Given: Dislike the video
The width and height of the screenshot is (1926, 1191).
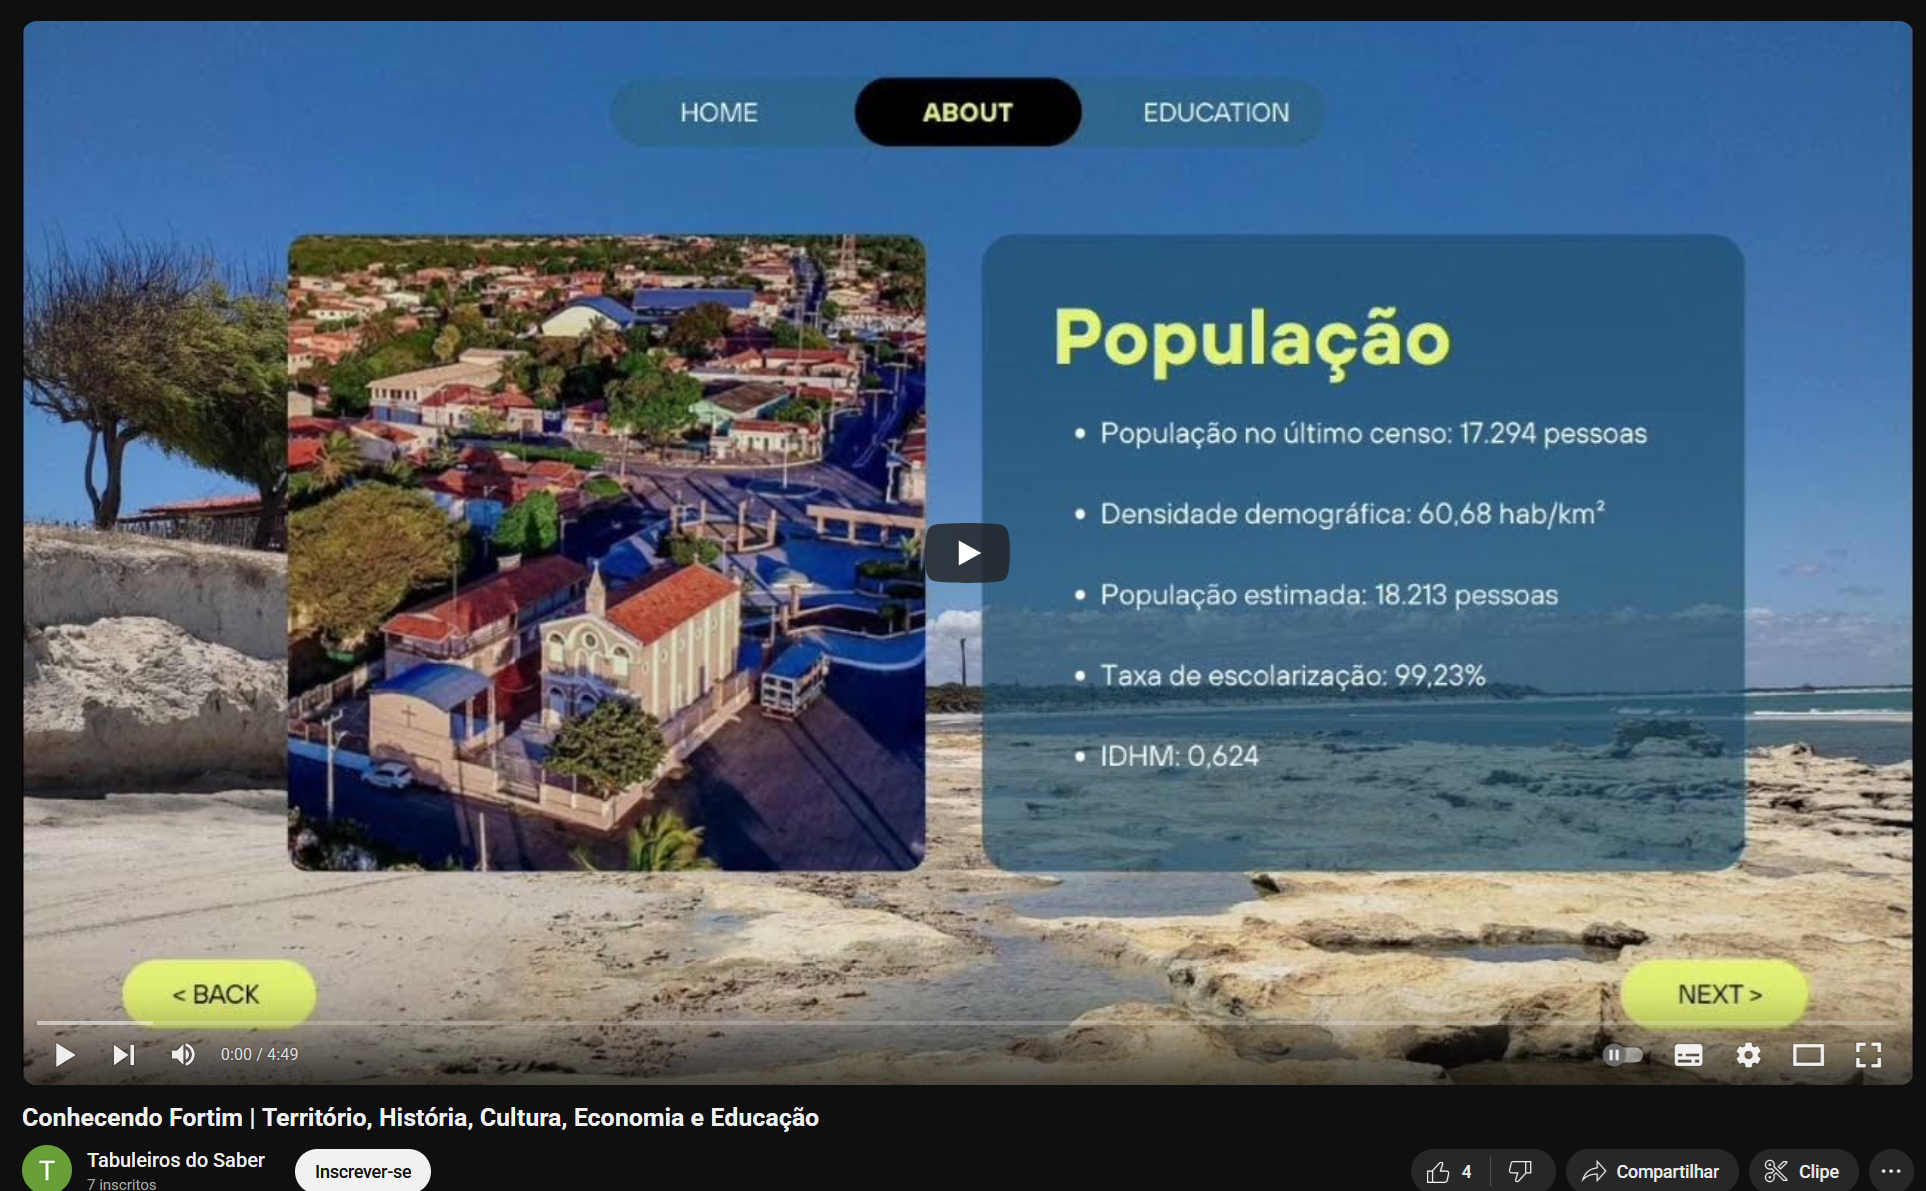Looking at the screenshot, I should pyautogui.click(x=1520, y=1170).
